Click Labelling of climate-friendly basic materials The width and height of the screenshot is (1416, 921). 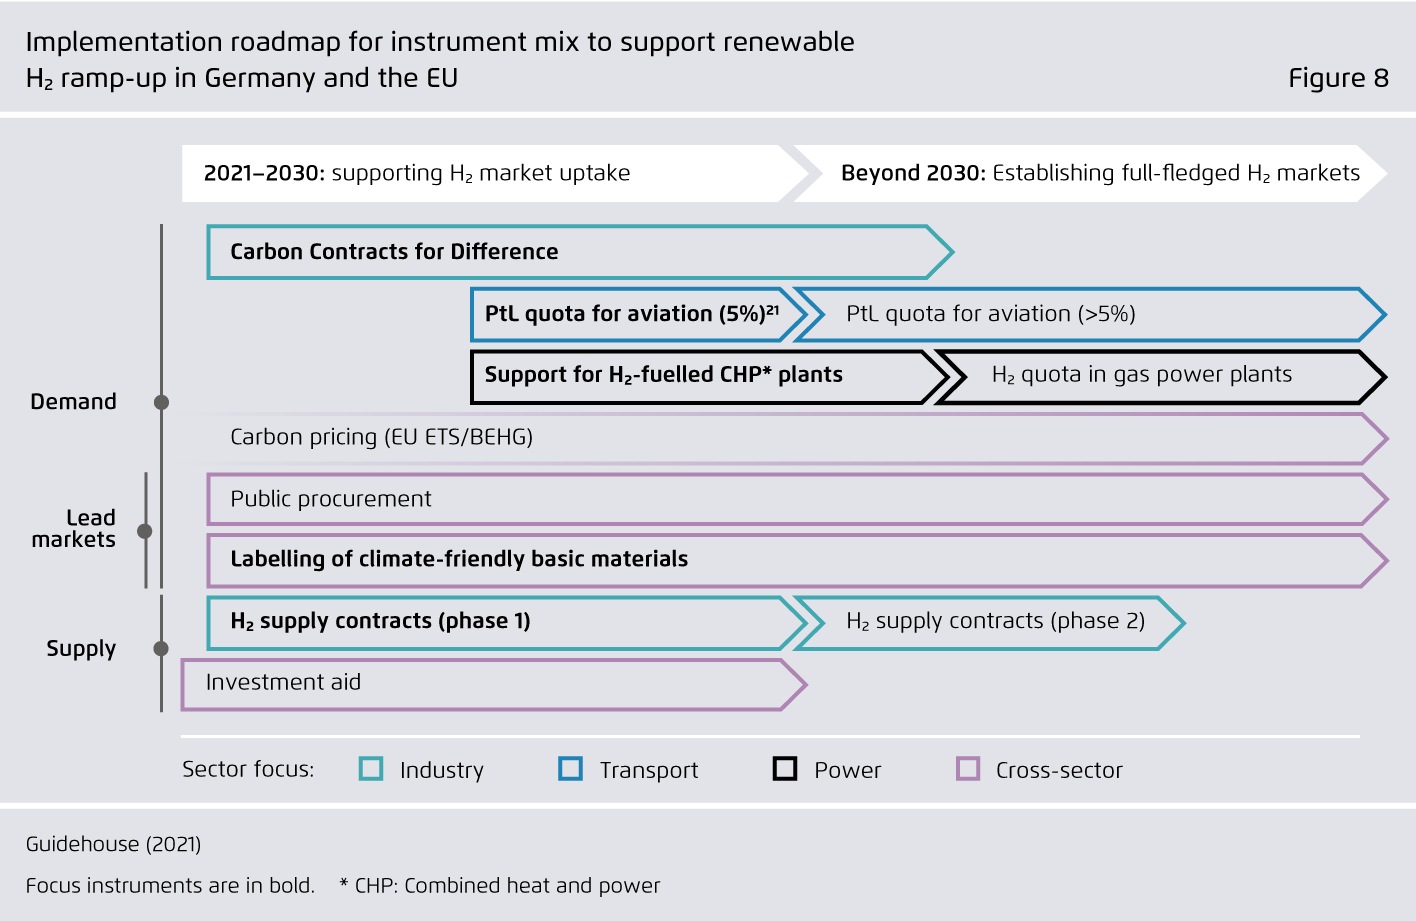point(780,560)
